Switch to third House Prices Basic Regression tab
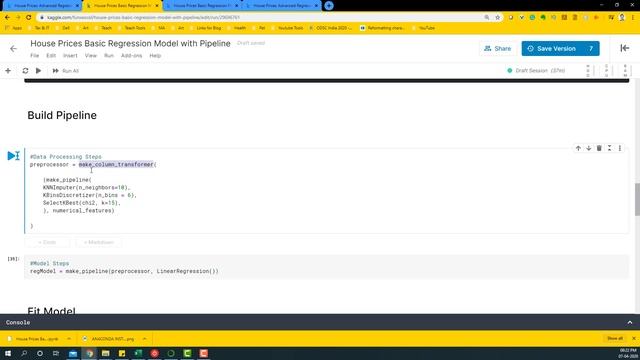640x360 pixels. [x=202, y=6]
